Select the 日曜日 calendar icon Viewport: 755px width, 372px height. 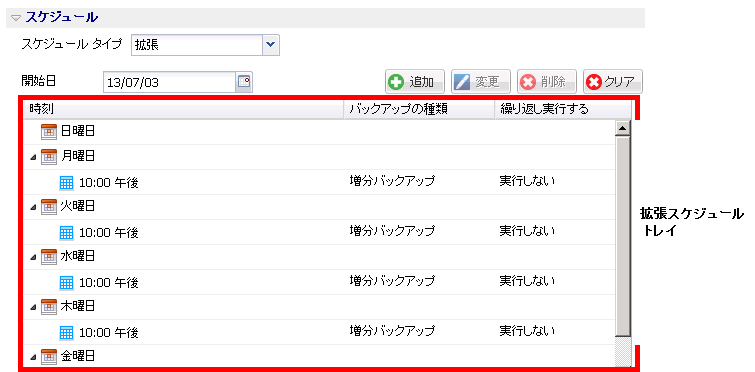[49, 131]
